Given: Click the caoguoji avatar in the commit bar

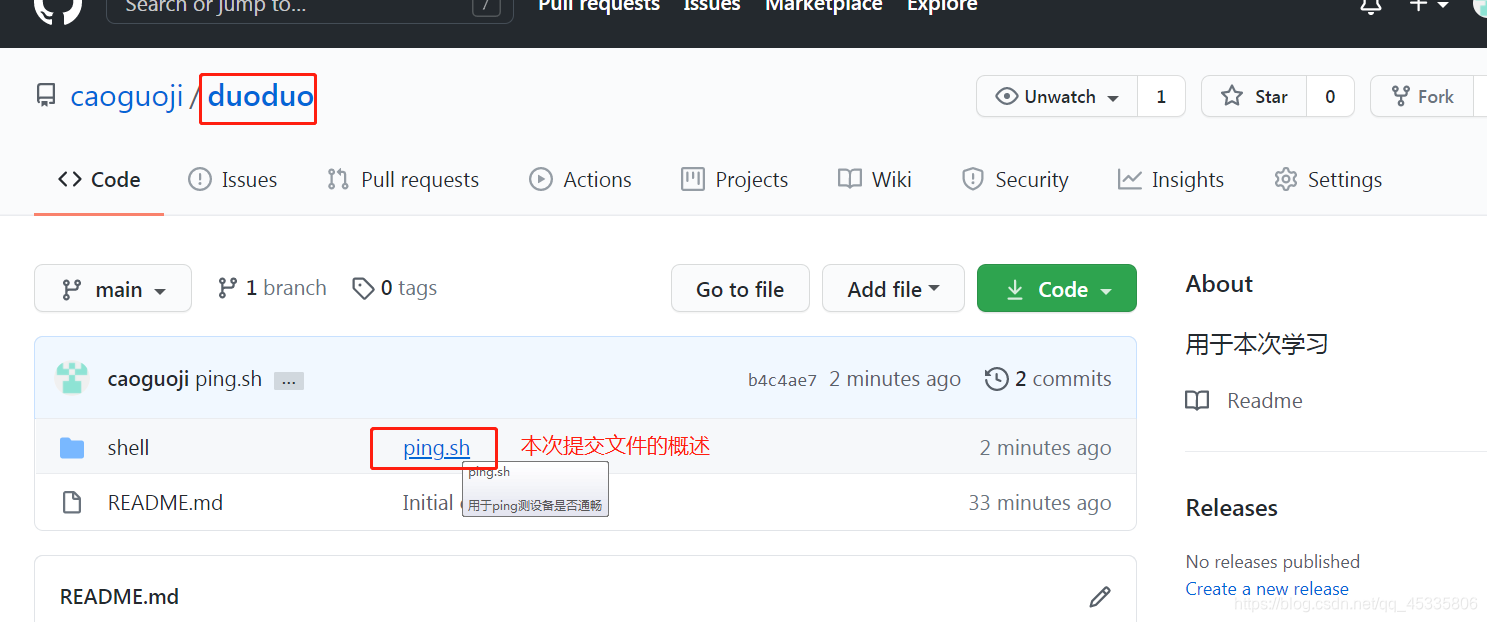Looking at the screenshot, I should [x=72, y=378].
